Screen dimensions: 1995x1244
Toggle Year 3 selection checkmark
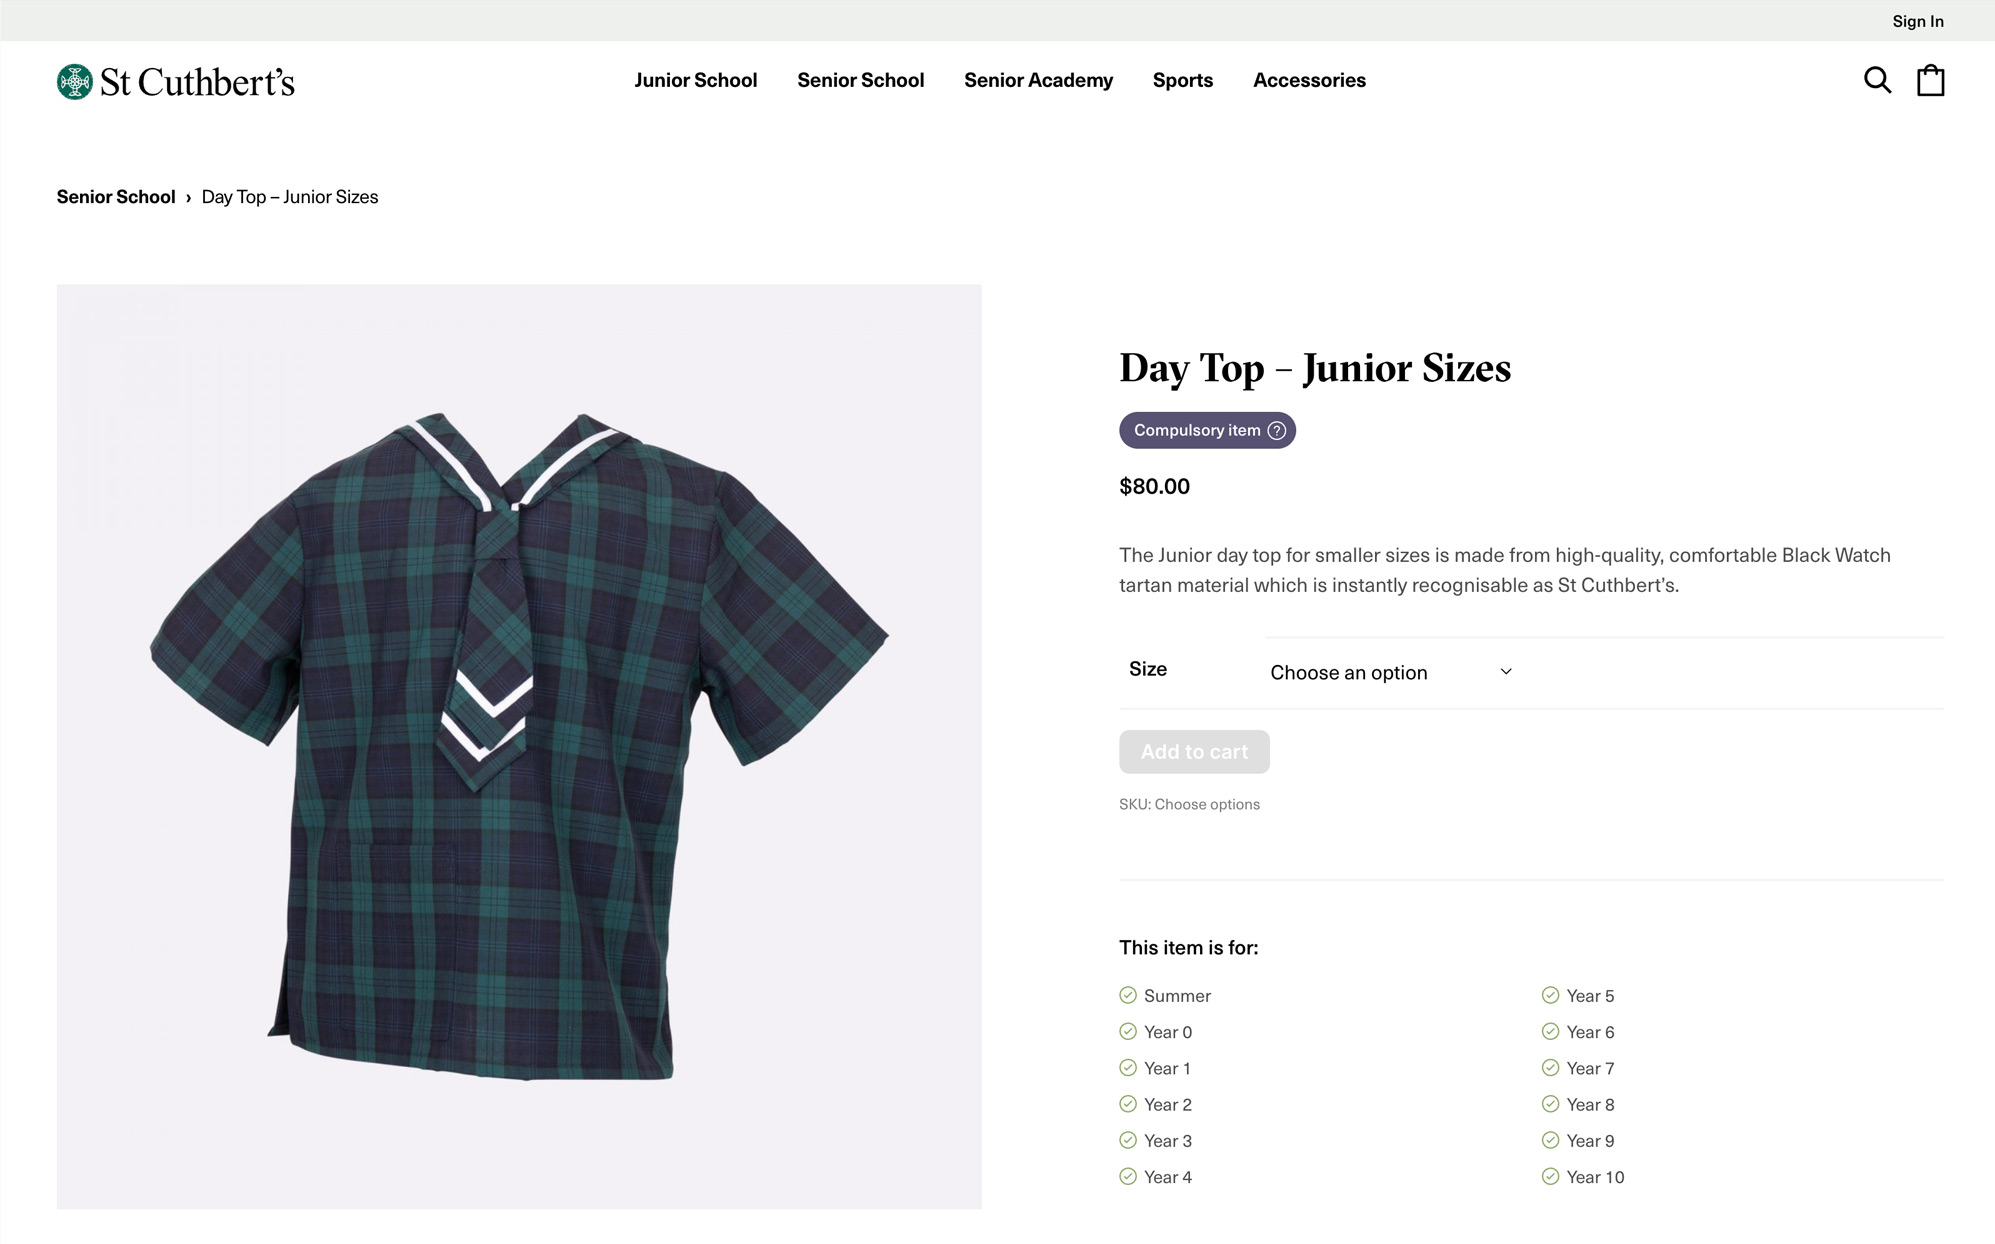[1128, 1139]
